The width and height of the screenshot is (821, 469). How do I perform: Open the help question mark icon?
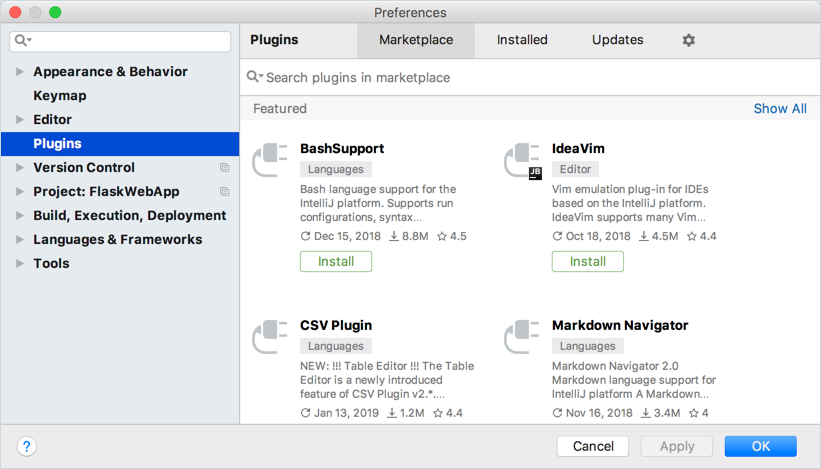(x=27, y=446)
